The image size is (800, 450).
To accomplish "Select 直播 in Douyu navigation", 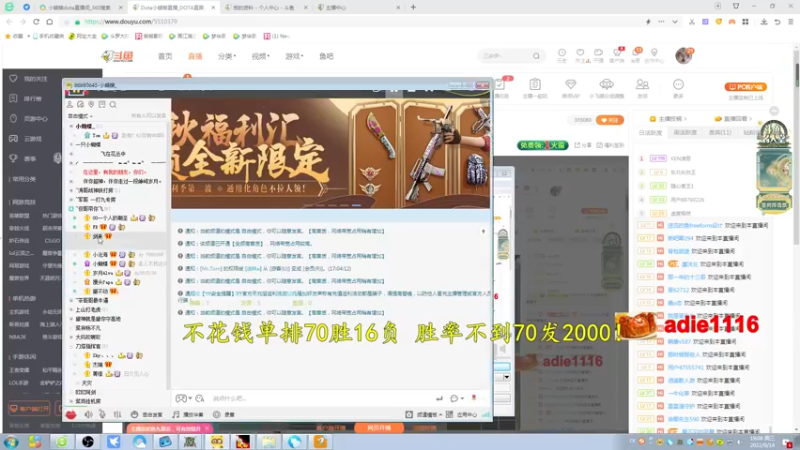I will click(x=195, y=56).
